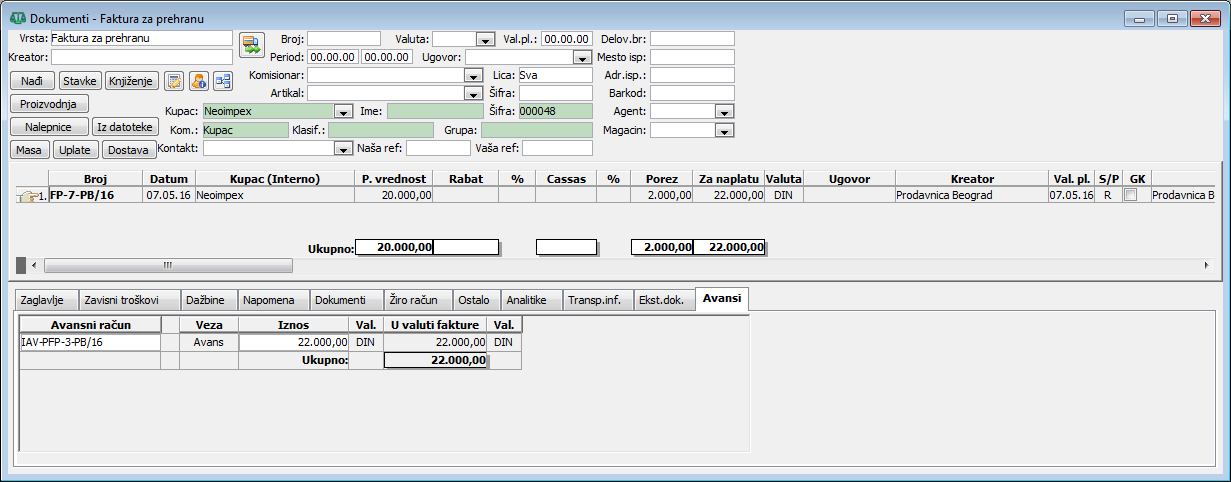
Task: Click the Nađi button
Action: (x=32, y=81)
